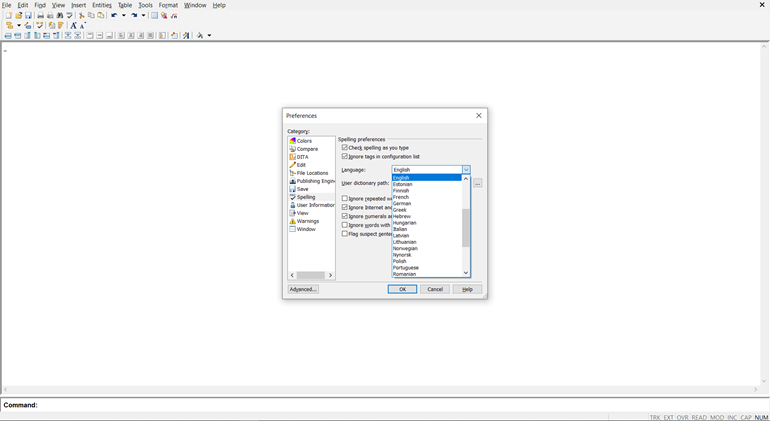This screenshot has width=770, height=421.
Task: Click the Command input field
Action: coord(403,405)
